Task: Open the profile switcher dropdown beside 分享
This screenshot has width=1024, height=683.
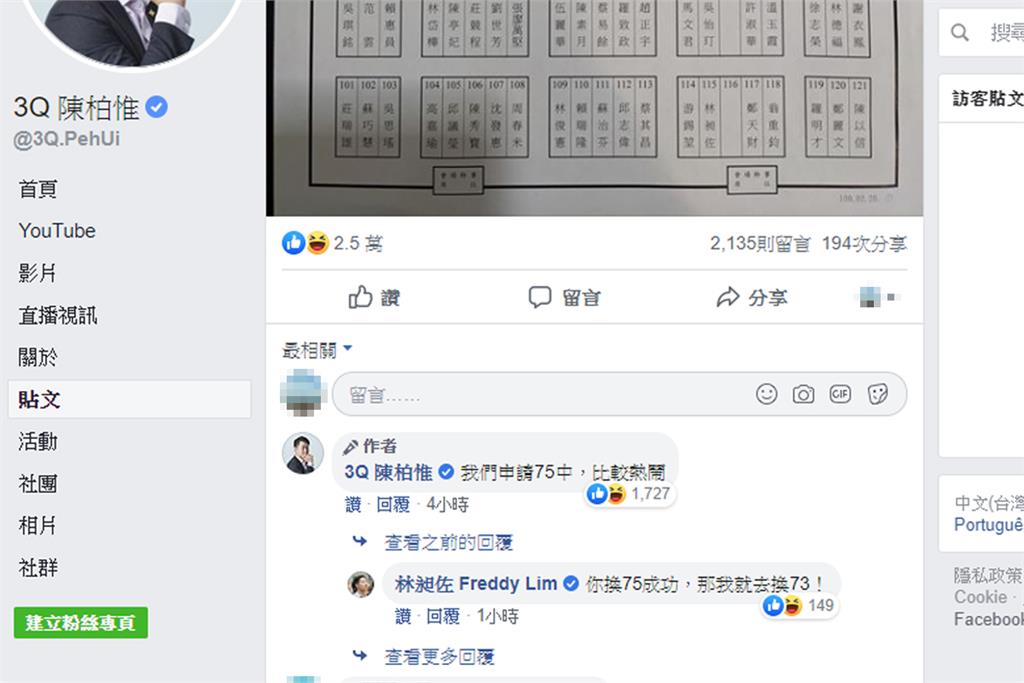Action: (879, 297)
